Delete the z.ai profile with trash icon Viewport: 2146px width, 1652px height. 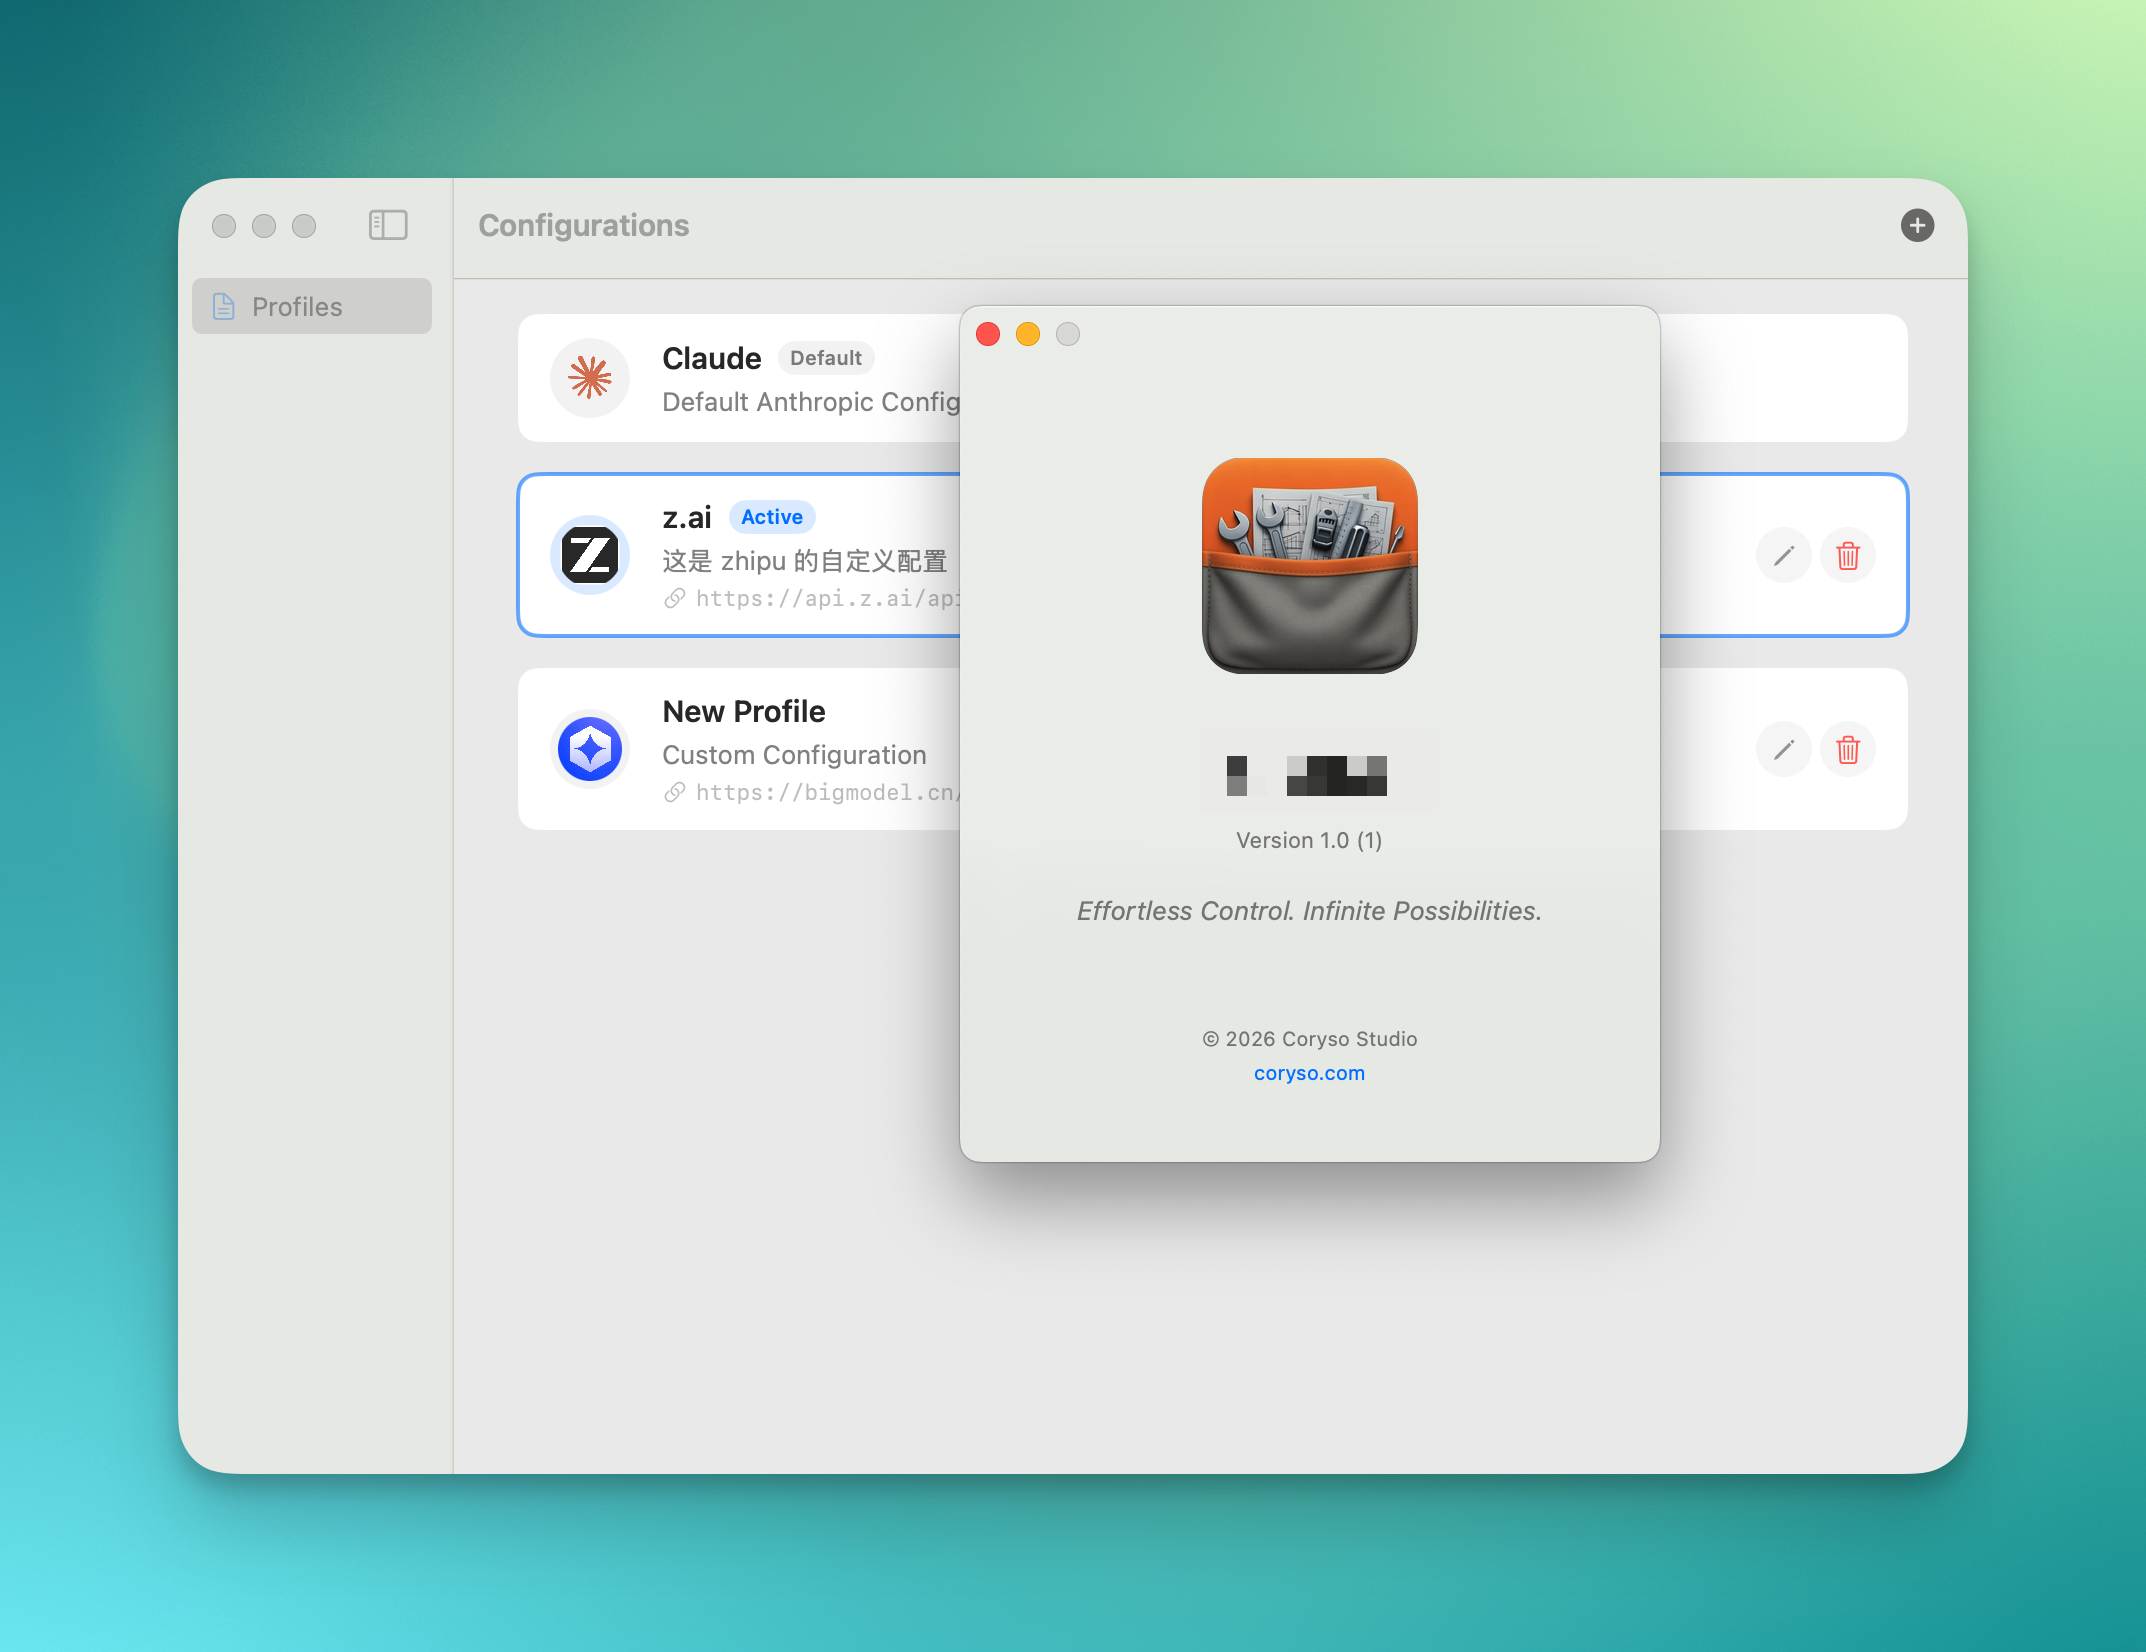[1847, 555]
